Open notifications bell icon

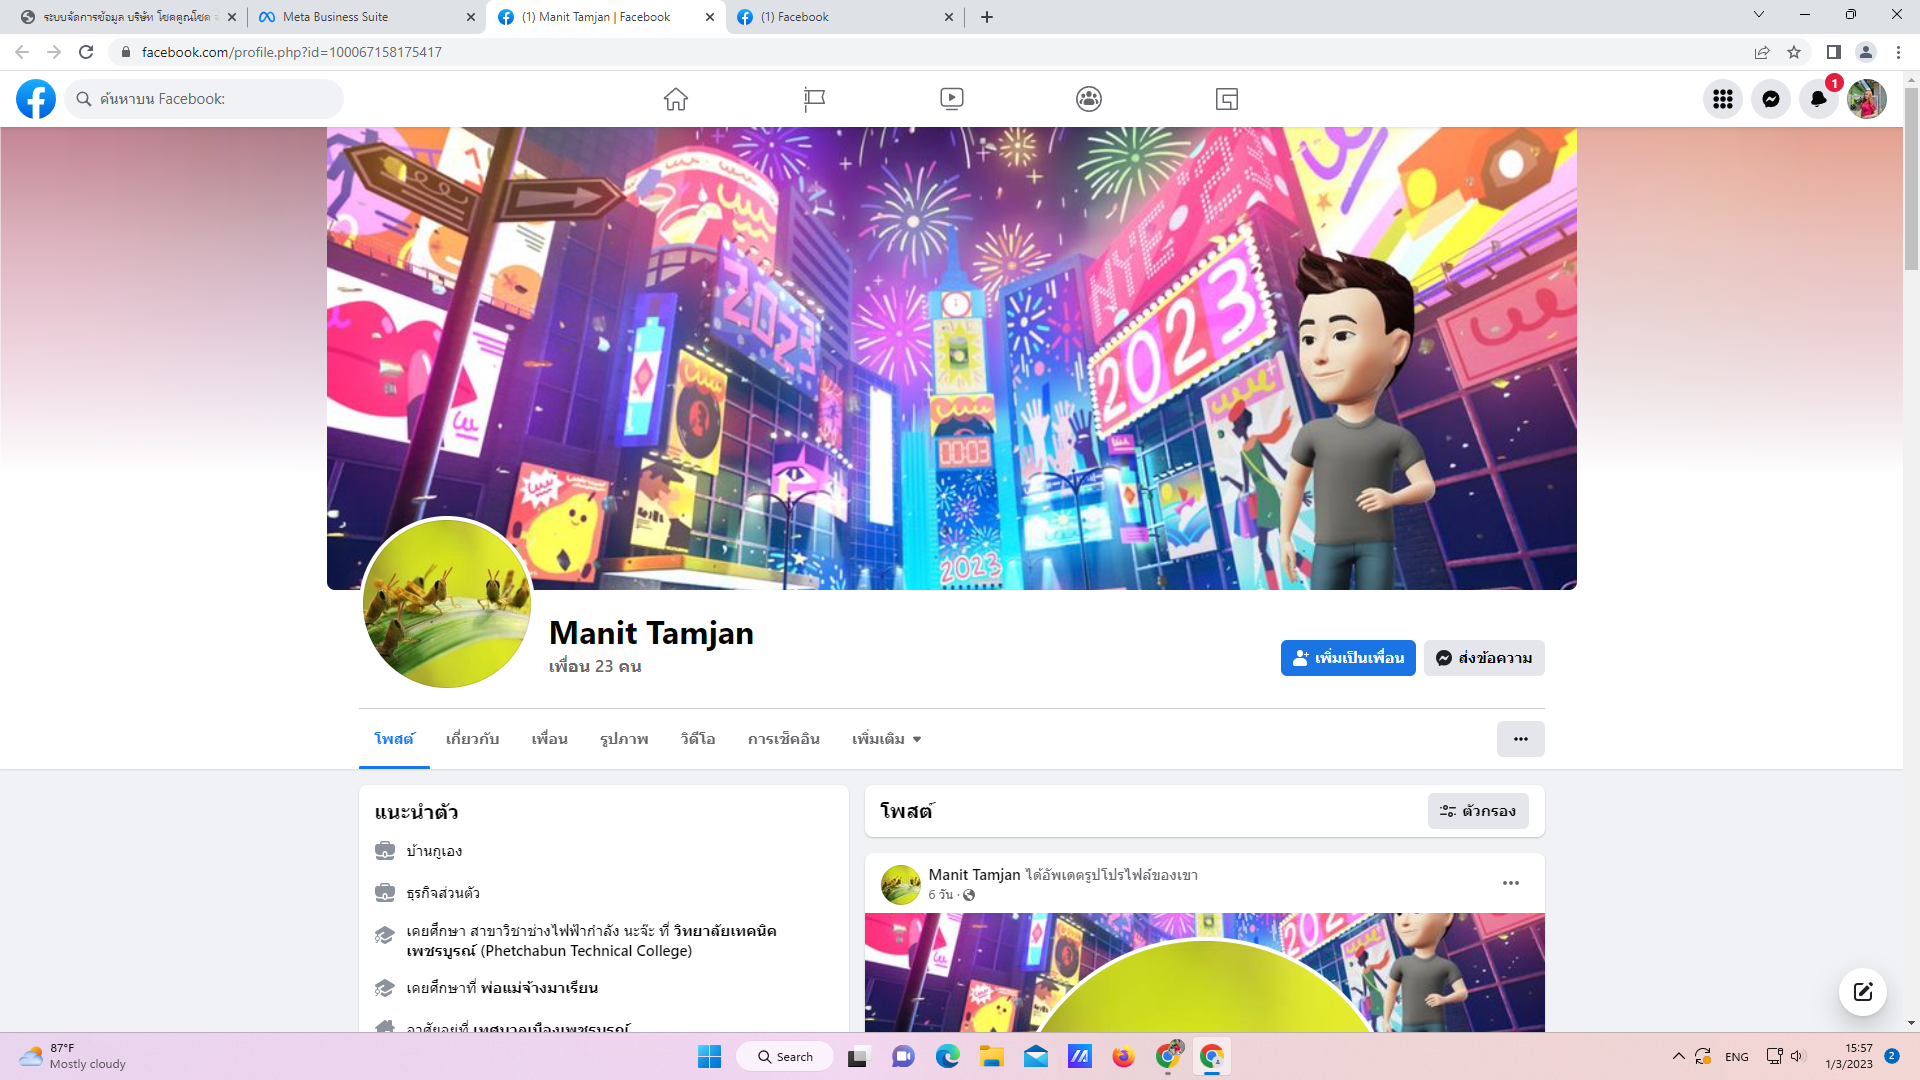pos(1818,99)
